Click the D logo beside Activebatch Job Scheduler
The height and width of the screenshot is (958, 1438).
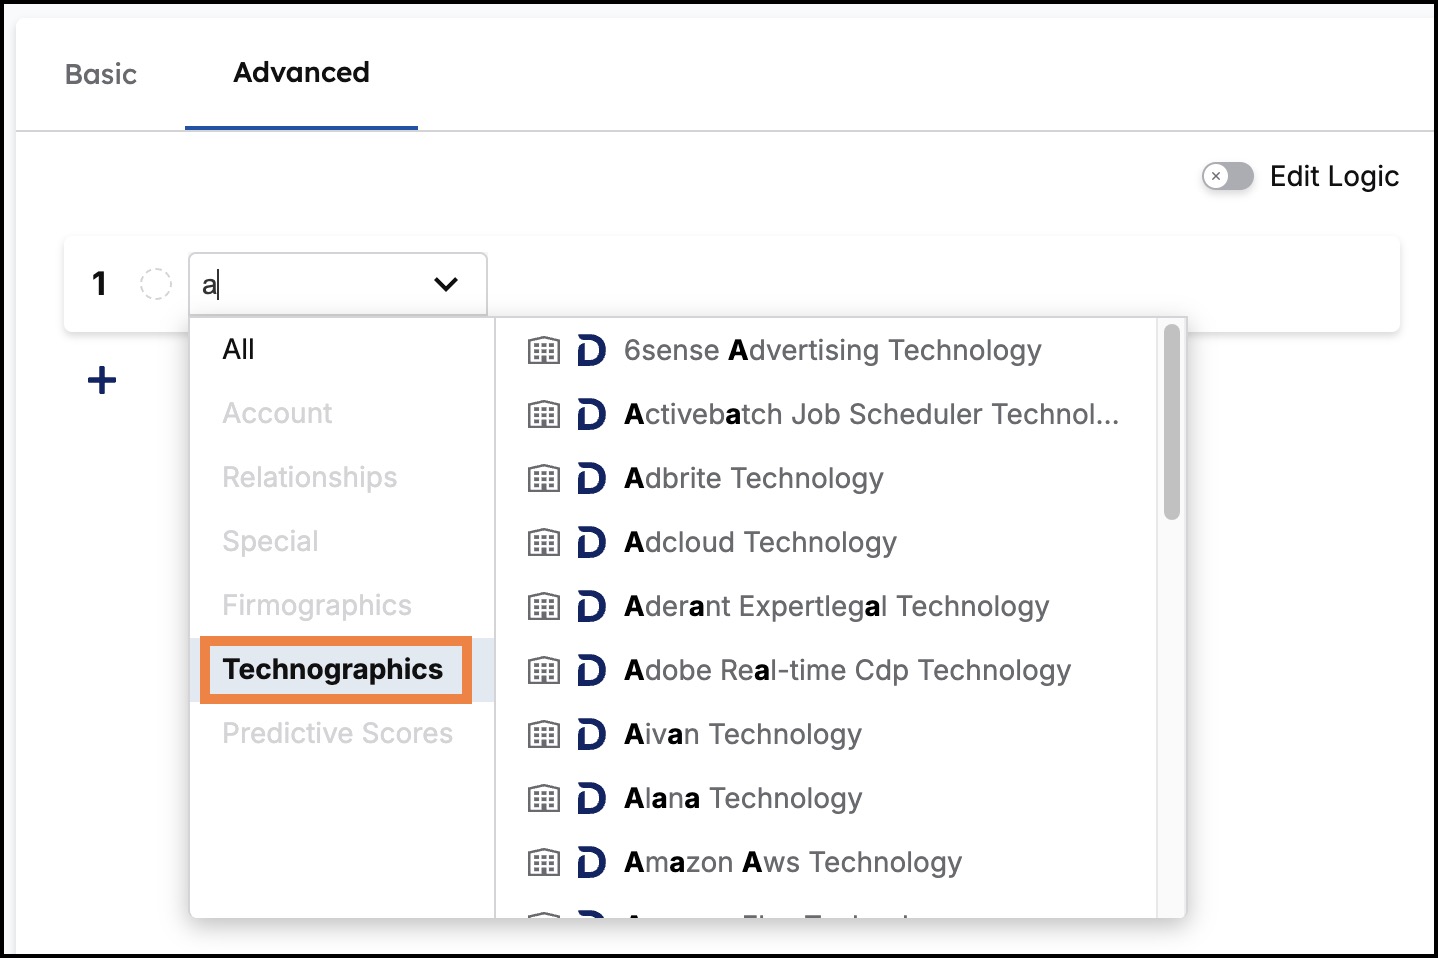point(591,414)
